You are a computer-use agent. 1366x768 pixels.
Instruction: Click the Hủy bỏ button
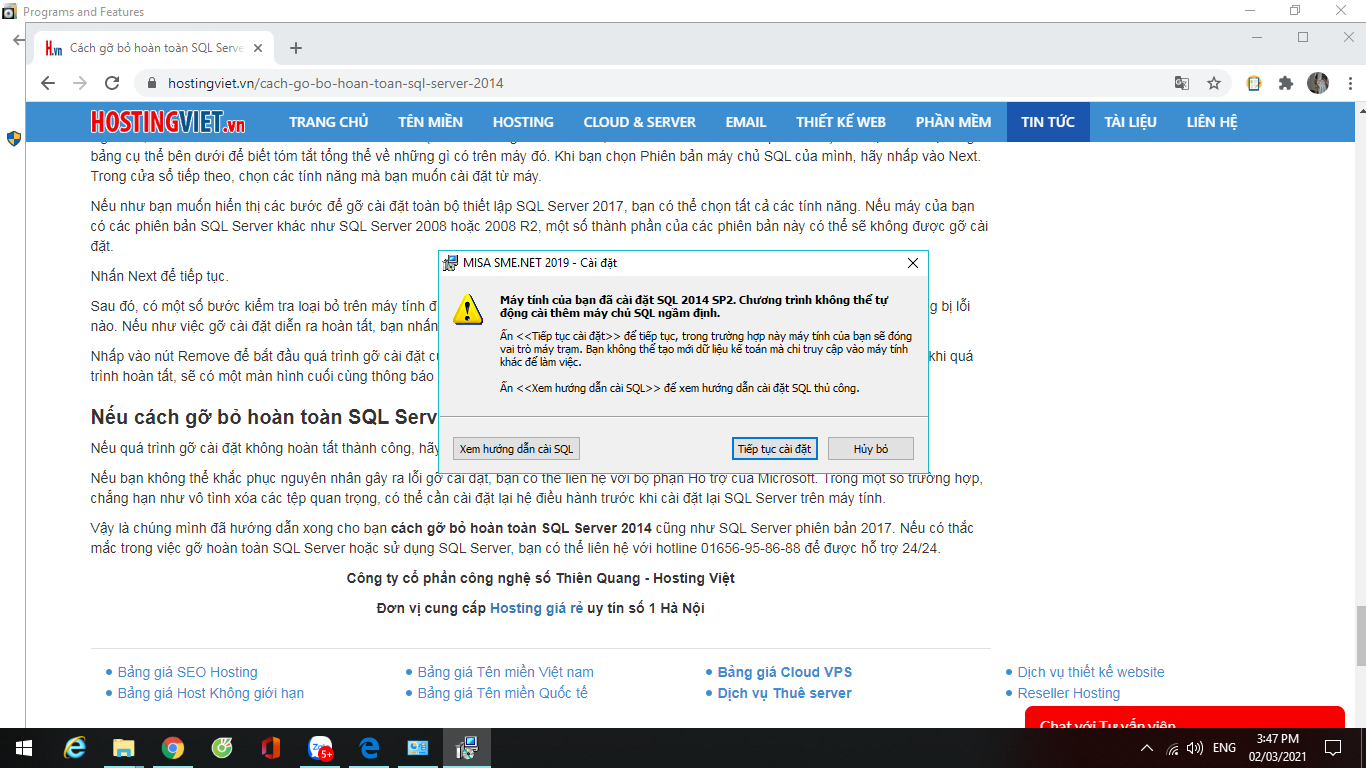(871, 449)
